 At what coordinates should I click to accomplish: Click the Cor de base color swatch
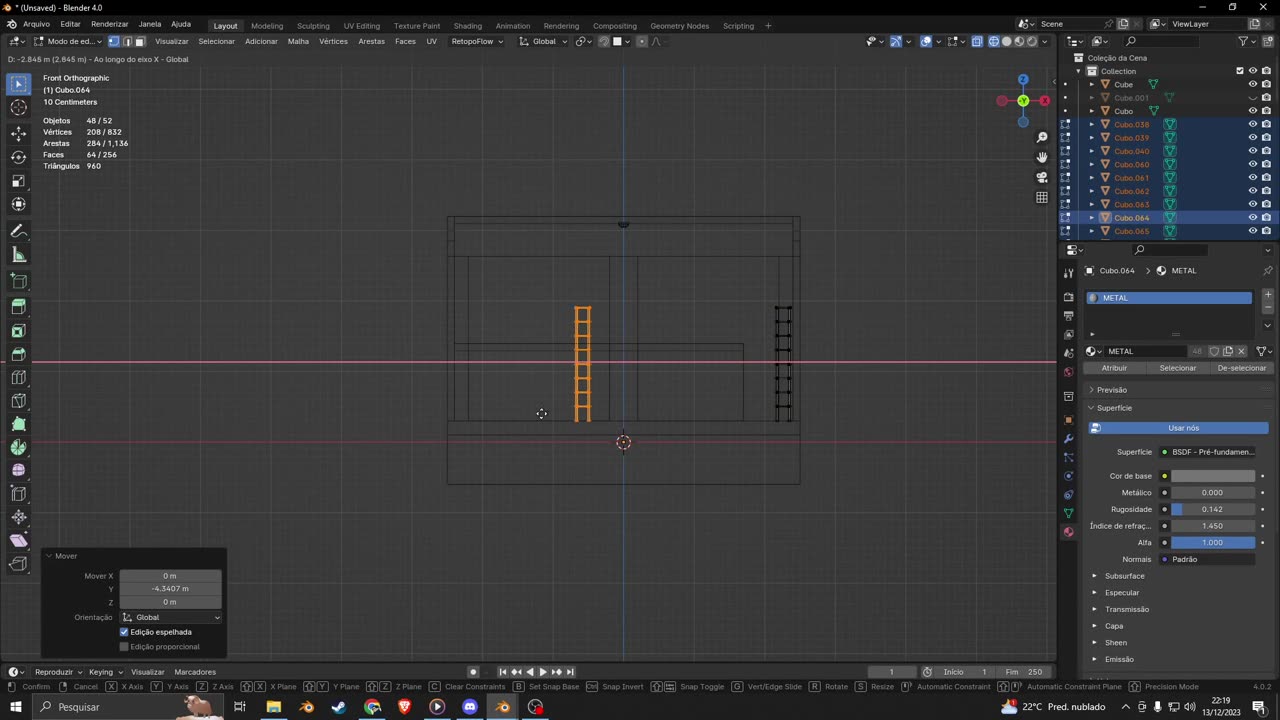[x=1213, y=476]
